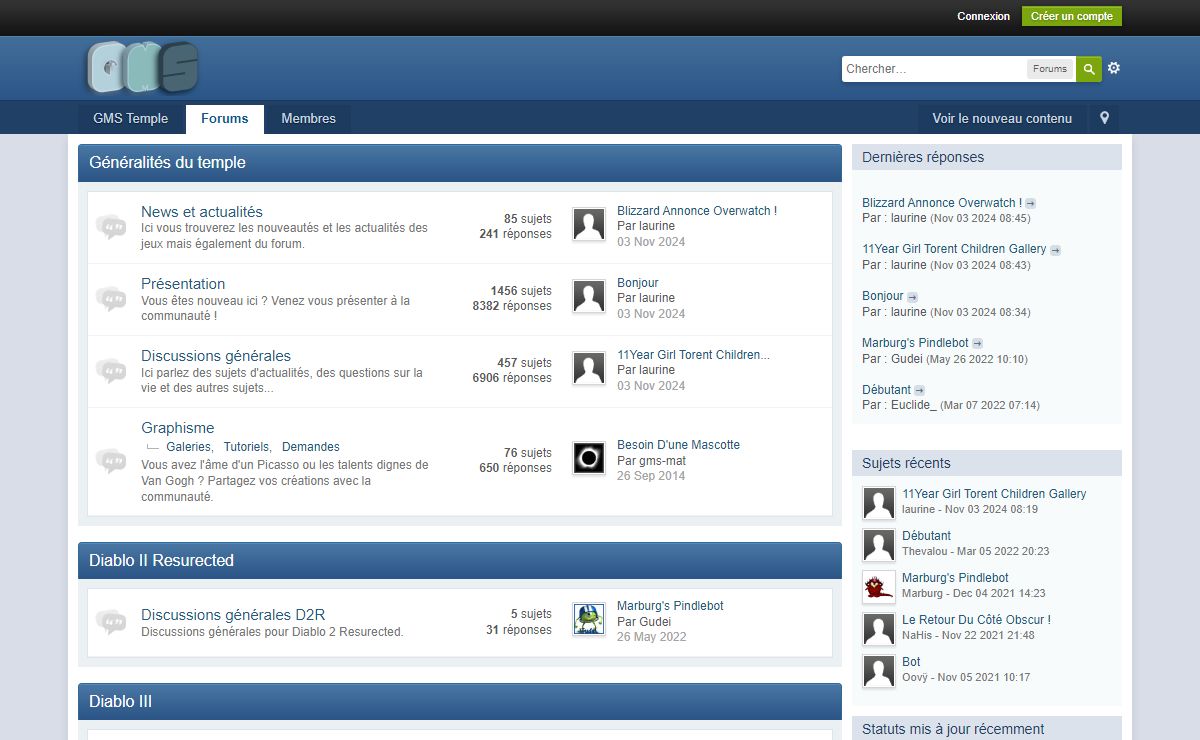Open the Présentation forum

point(183,284)
